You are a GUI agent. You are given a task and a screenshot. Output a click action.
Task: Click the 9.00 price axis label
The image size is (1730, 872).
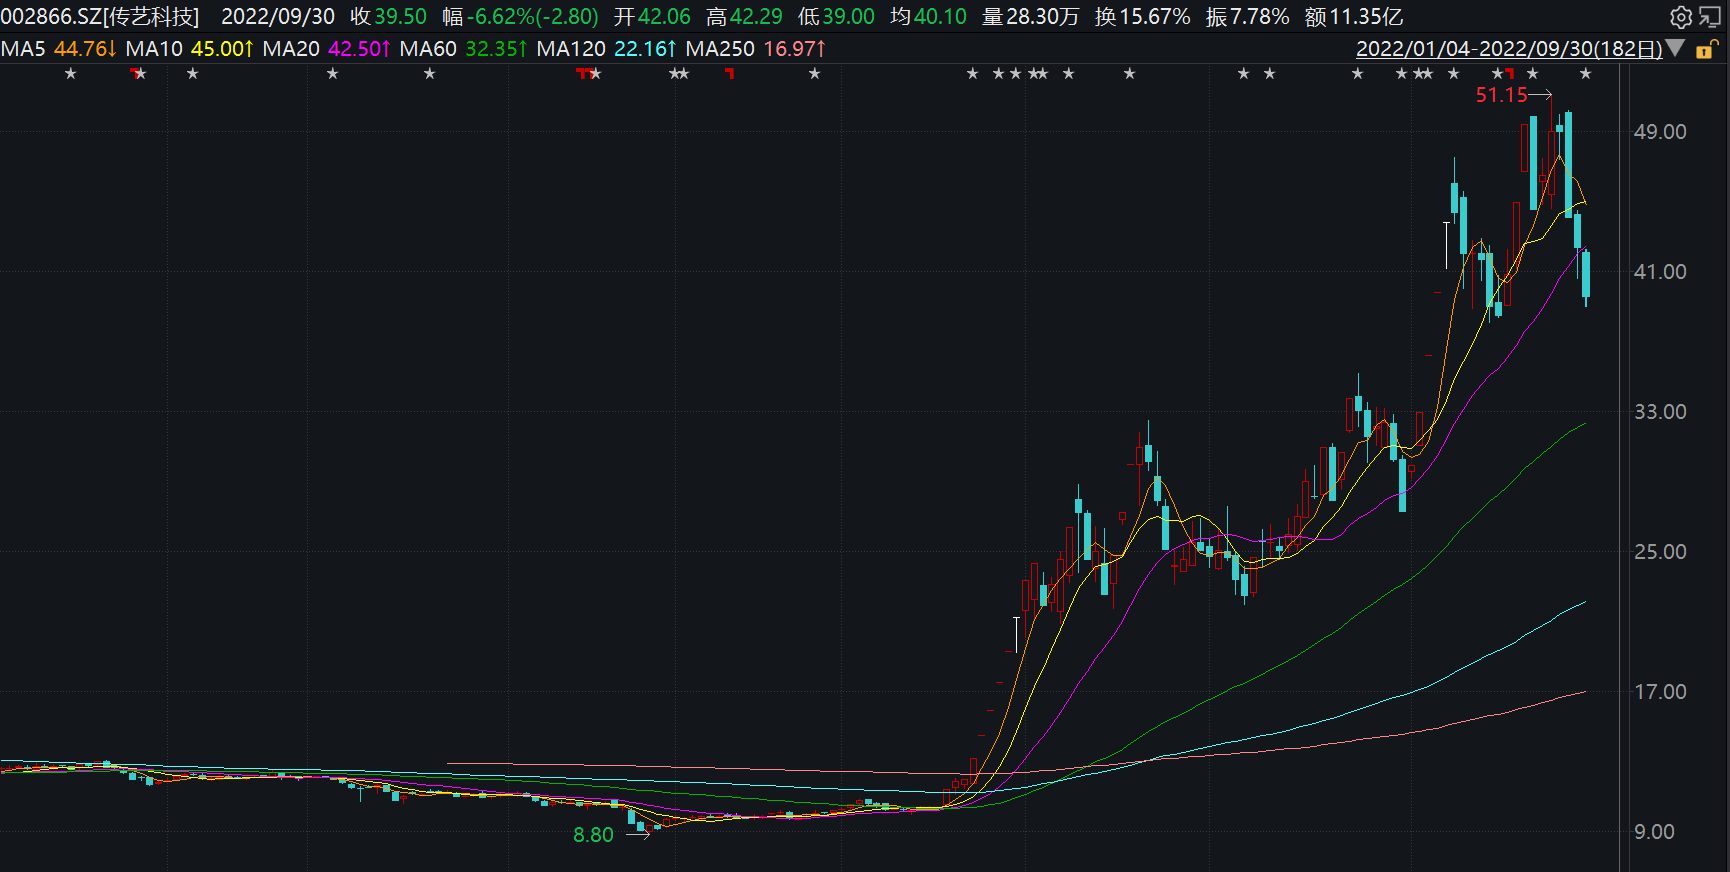pyautogui.click(x=1654, y=832)
